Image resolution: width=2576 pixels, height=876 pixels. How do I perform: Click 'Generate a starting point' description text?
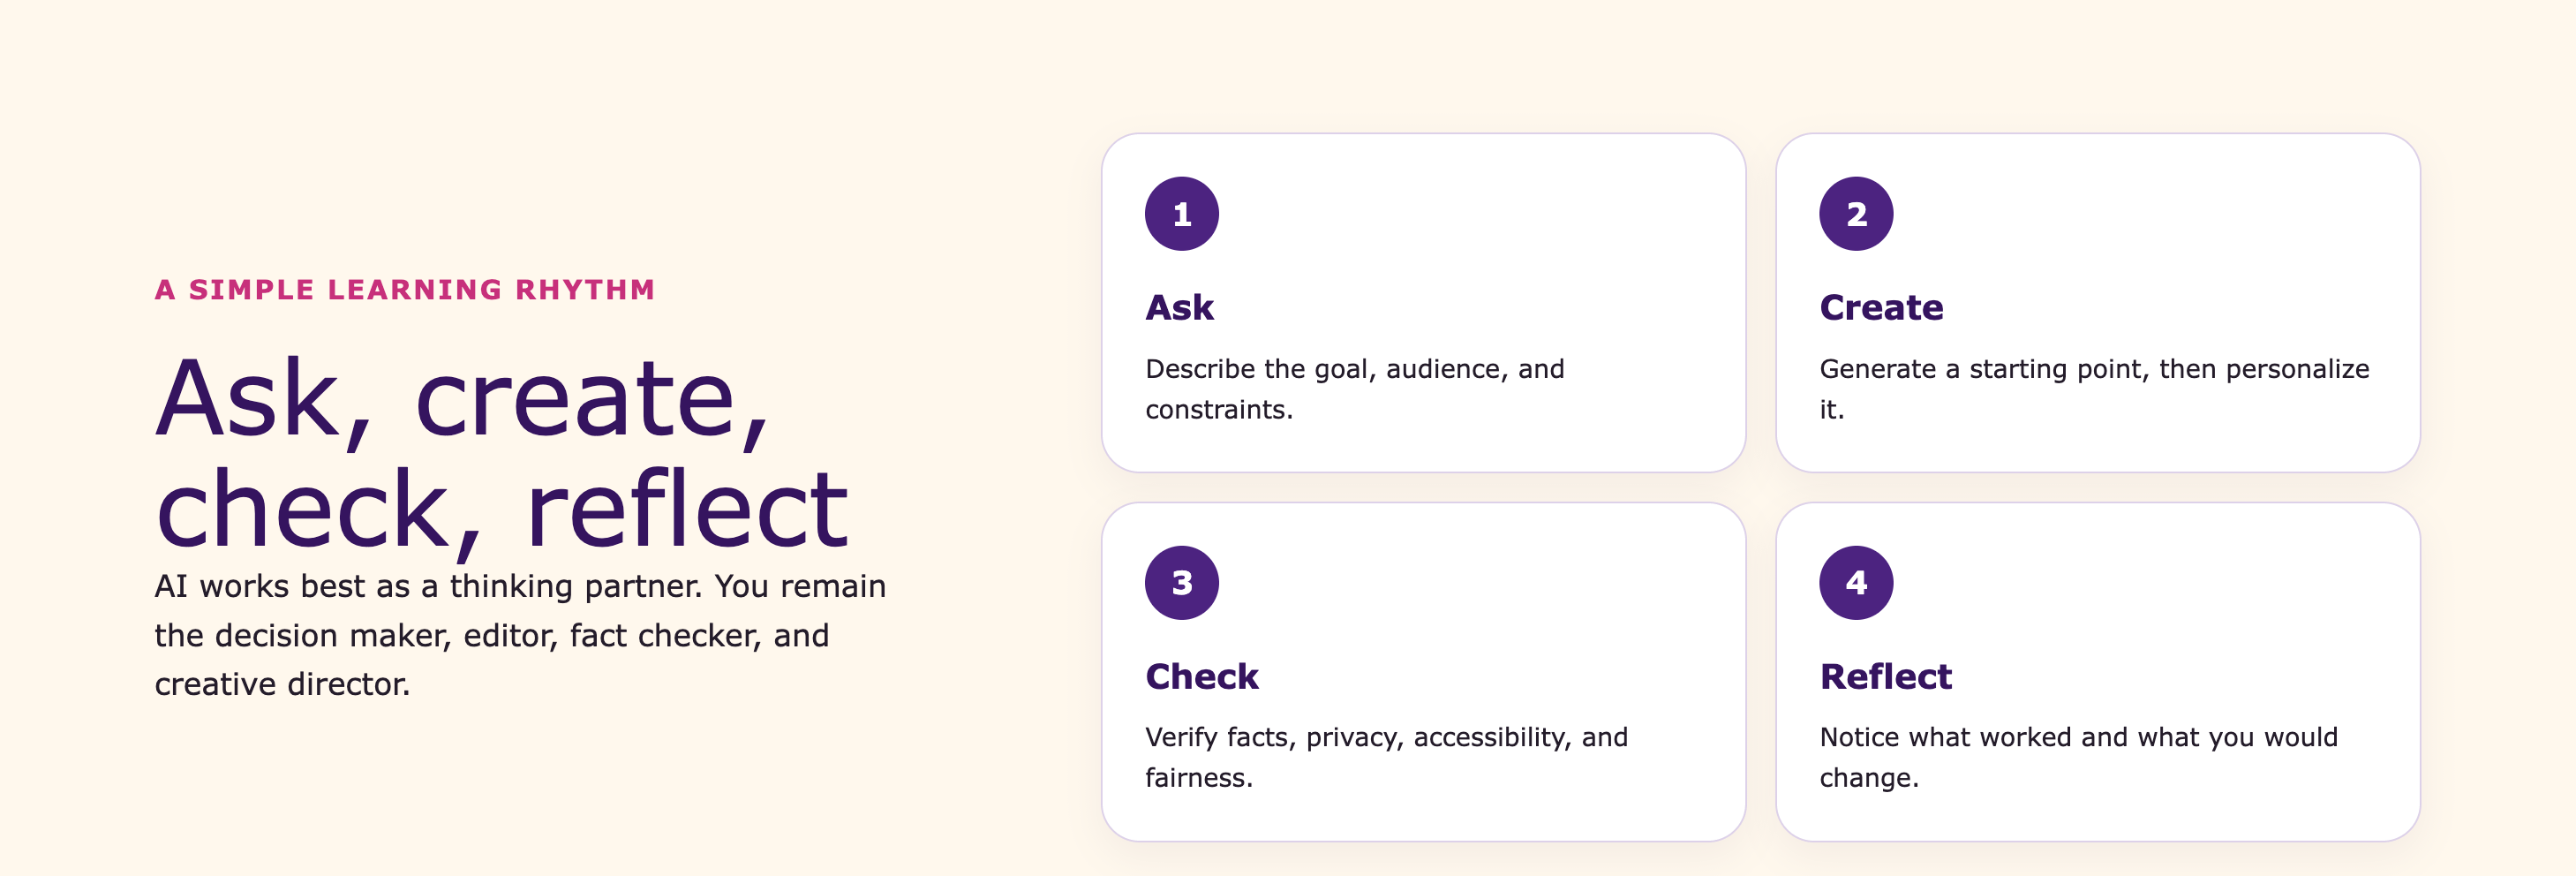2094,389
